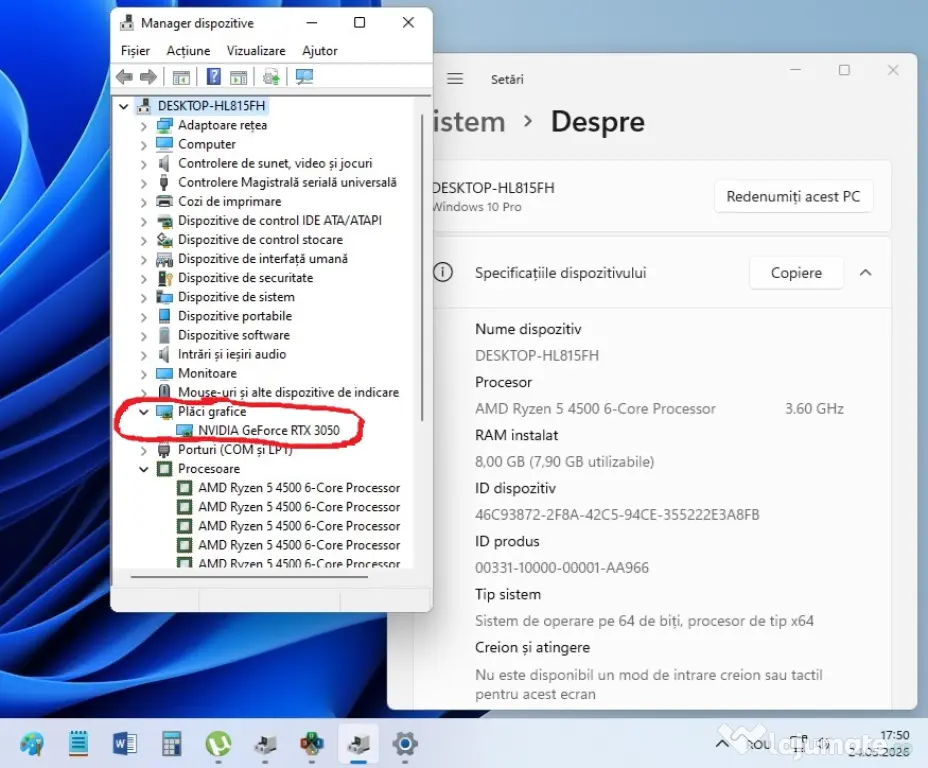Click the Back arrow in Device Manager toolbar

tap(124, 76)
